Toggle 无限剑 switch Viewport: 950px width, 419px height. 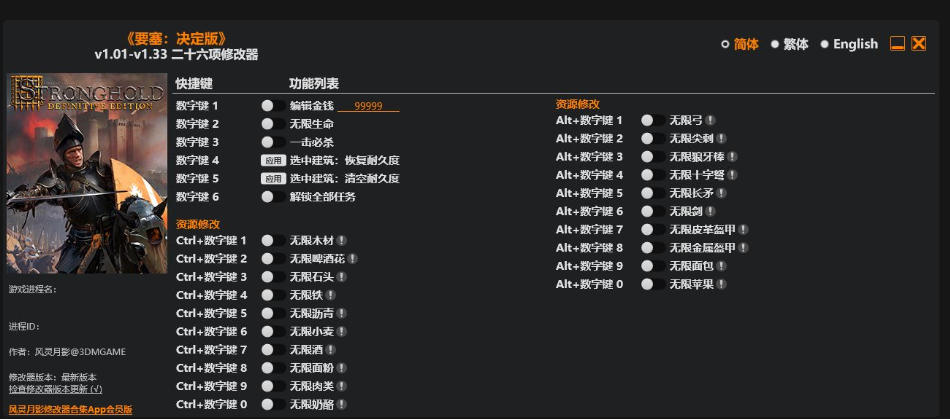coord(653,211)
